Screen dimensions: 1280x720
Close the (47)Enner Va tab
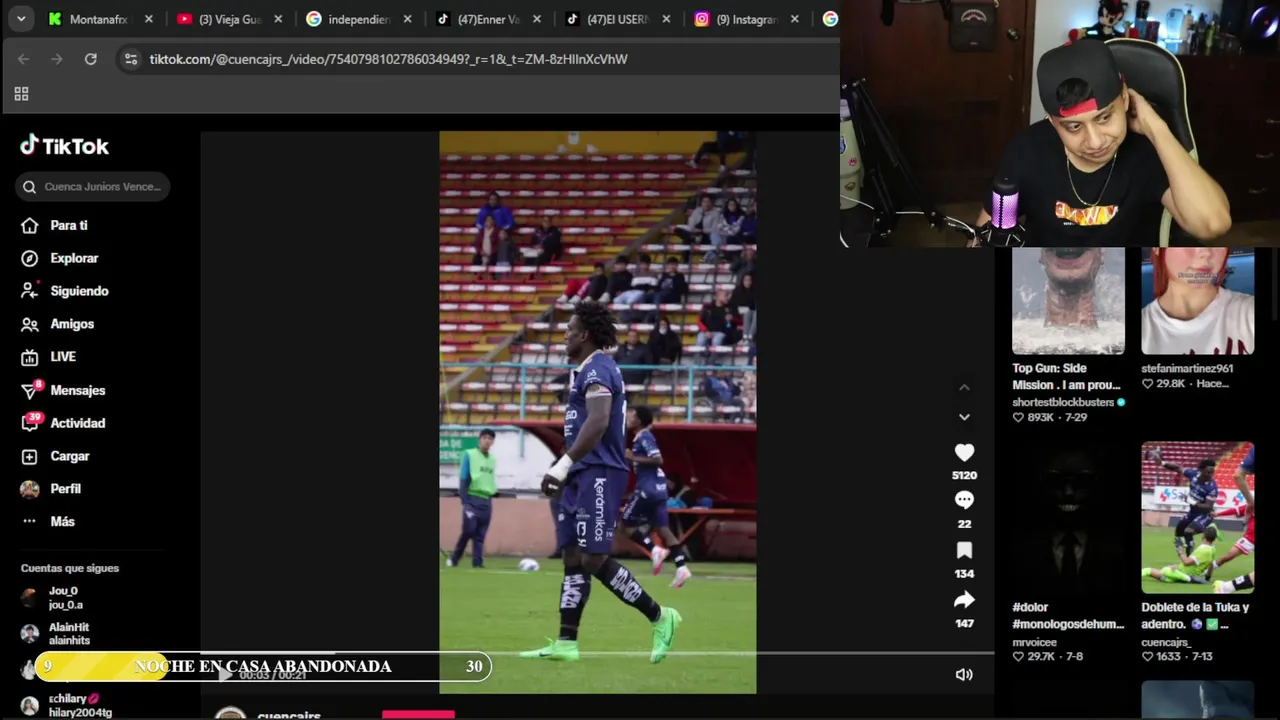pos(537,19)
